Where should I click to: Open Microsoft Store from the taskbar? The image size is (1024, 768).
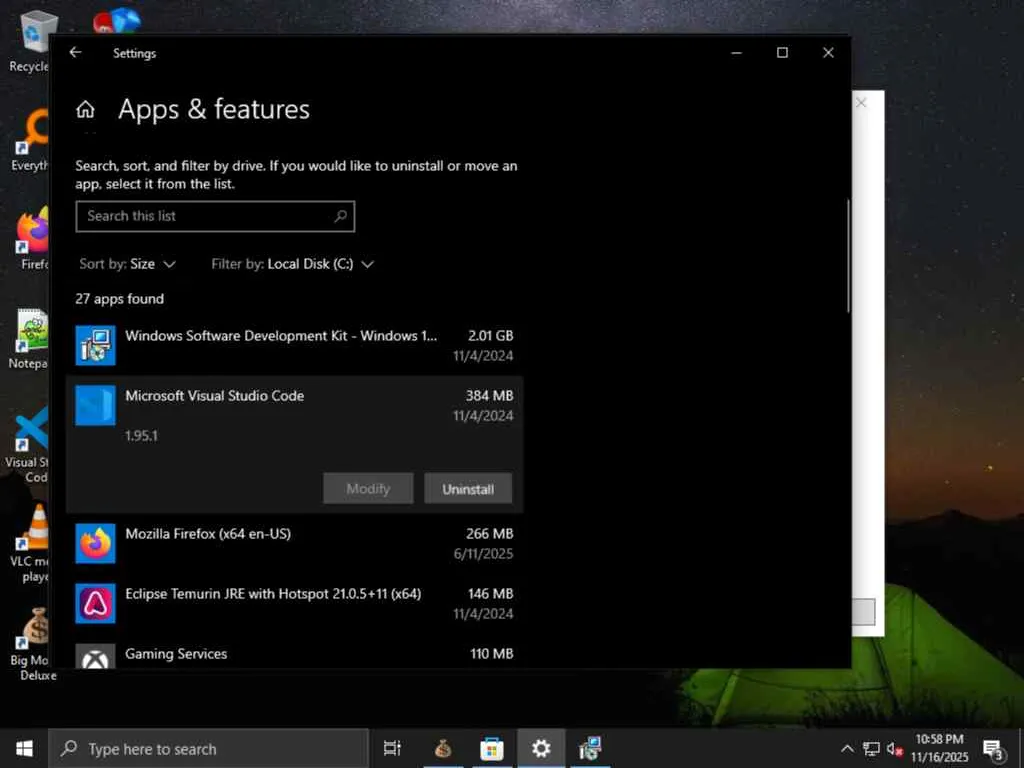click(x=492, y=748)
